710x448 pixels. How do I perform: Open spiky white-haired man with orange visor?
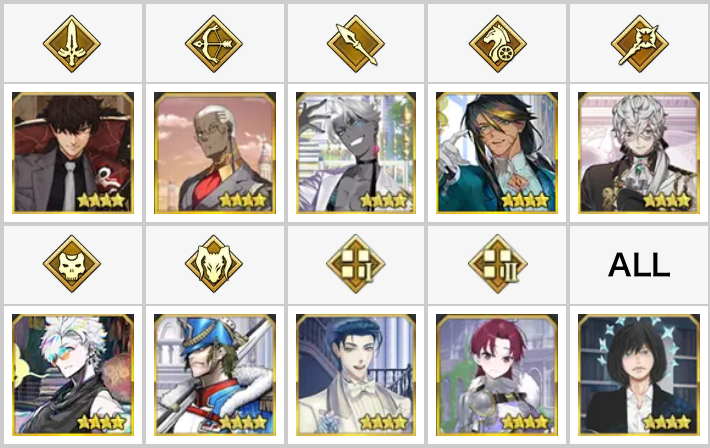pos(73,375)
